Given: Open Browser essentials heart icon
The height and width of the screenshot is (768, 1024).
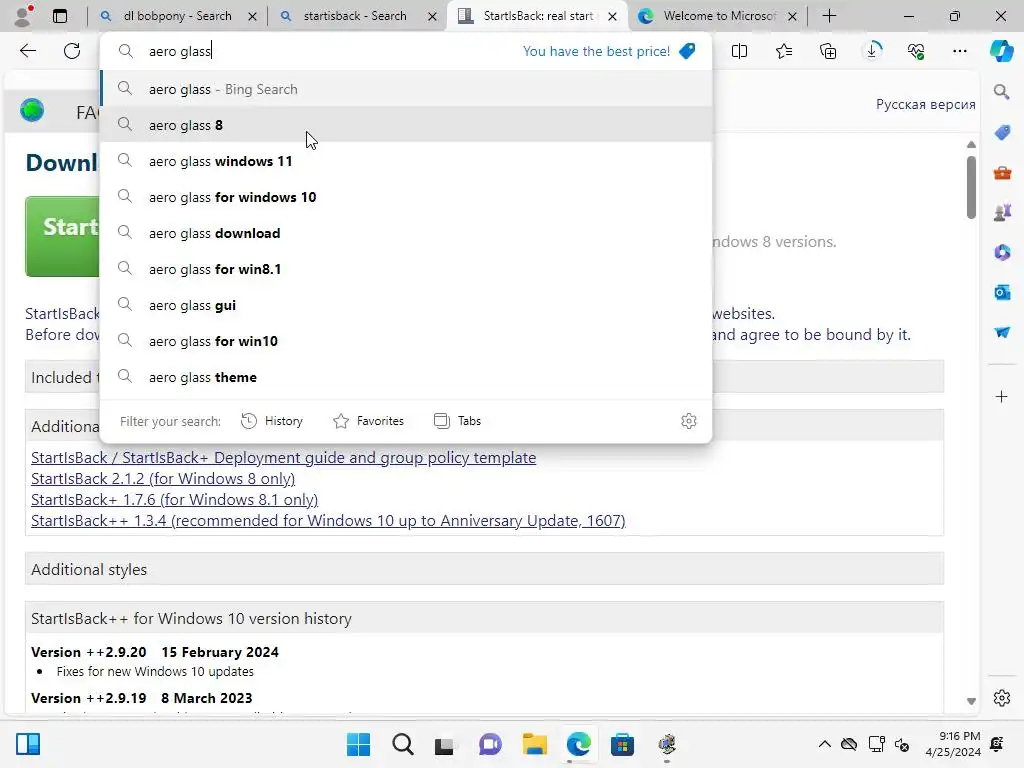Looking at the screenshot, I should coord(916,51).
